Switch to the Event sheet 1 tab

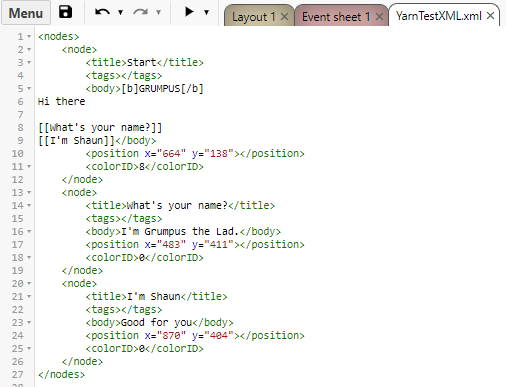click(x=336, y=16)
